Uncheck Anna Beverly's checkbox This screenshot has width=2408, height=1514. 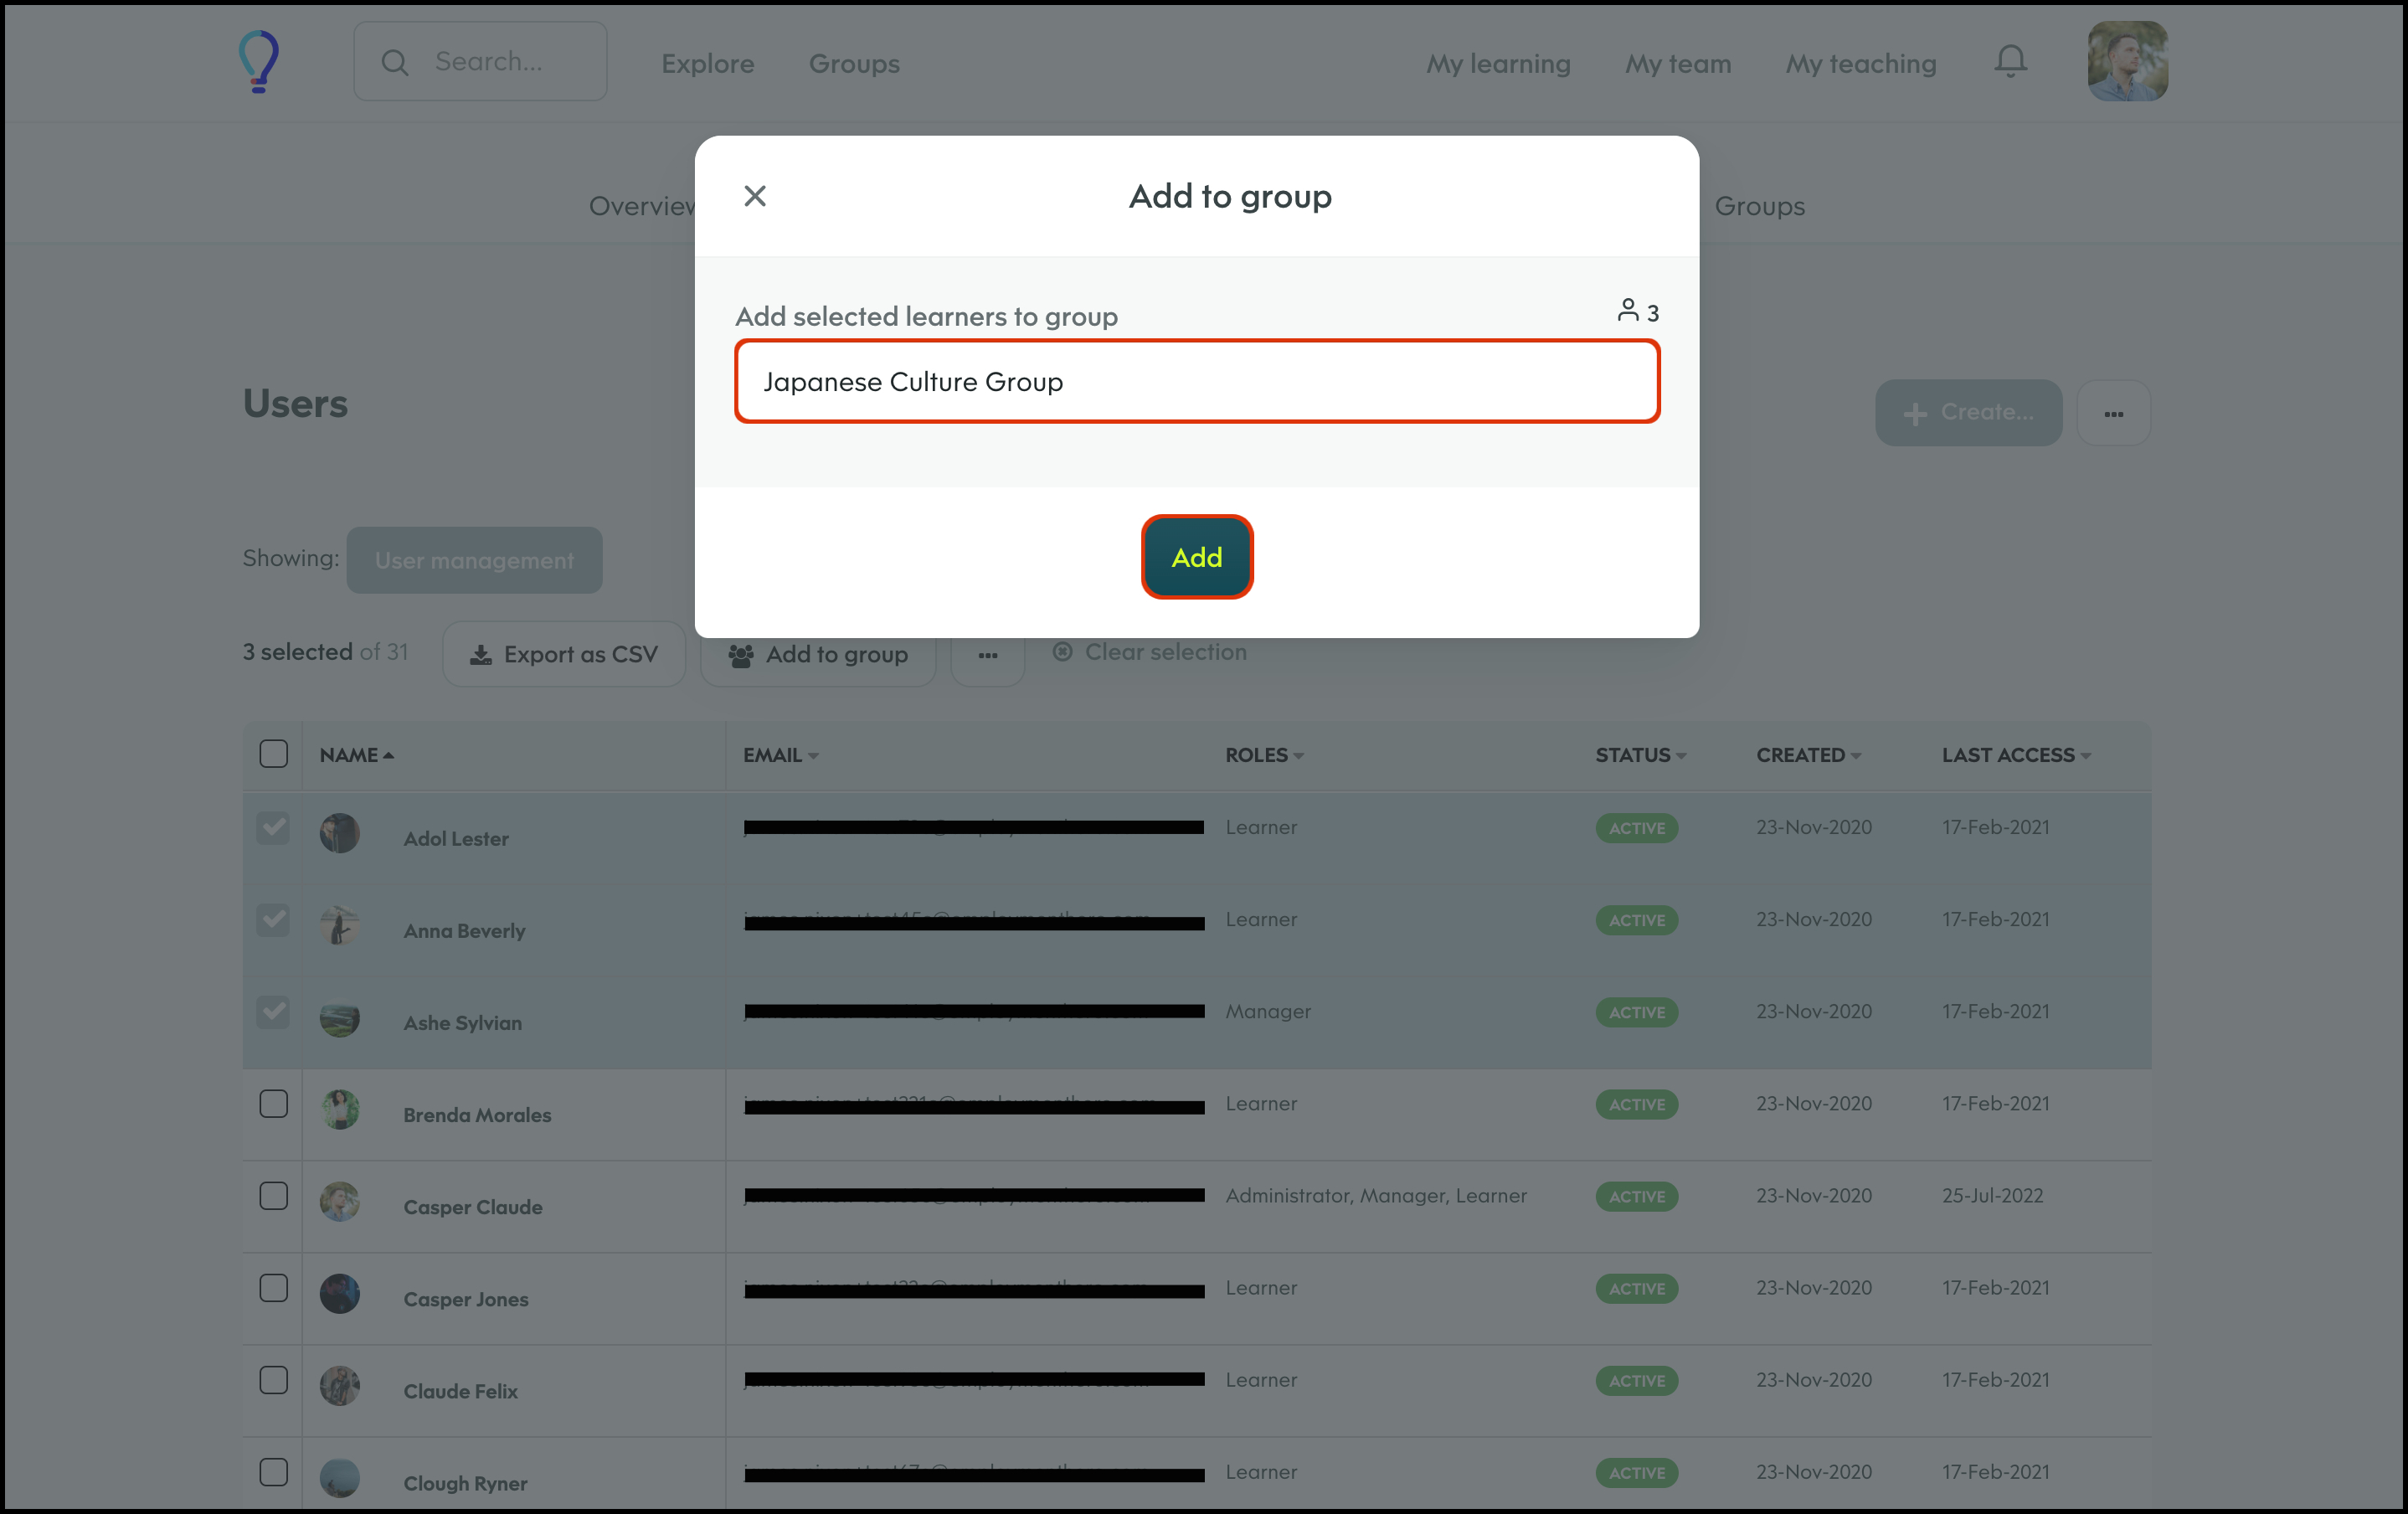pos(273,919)
